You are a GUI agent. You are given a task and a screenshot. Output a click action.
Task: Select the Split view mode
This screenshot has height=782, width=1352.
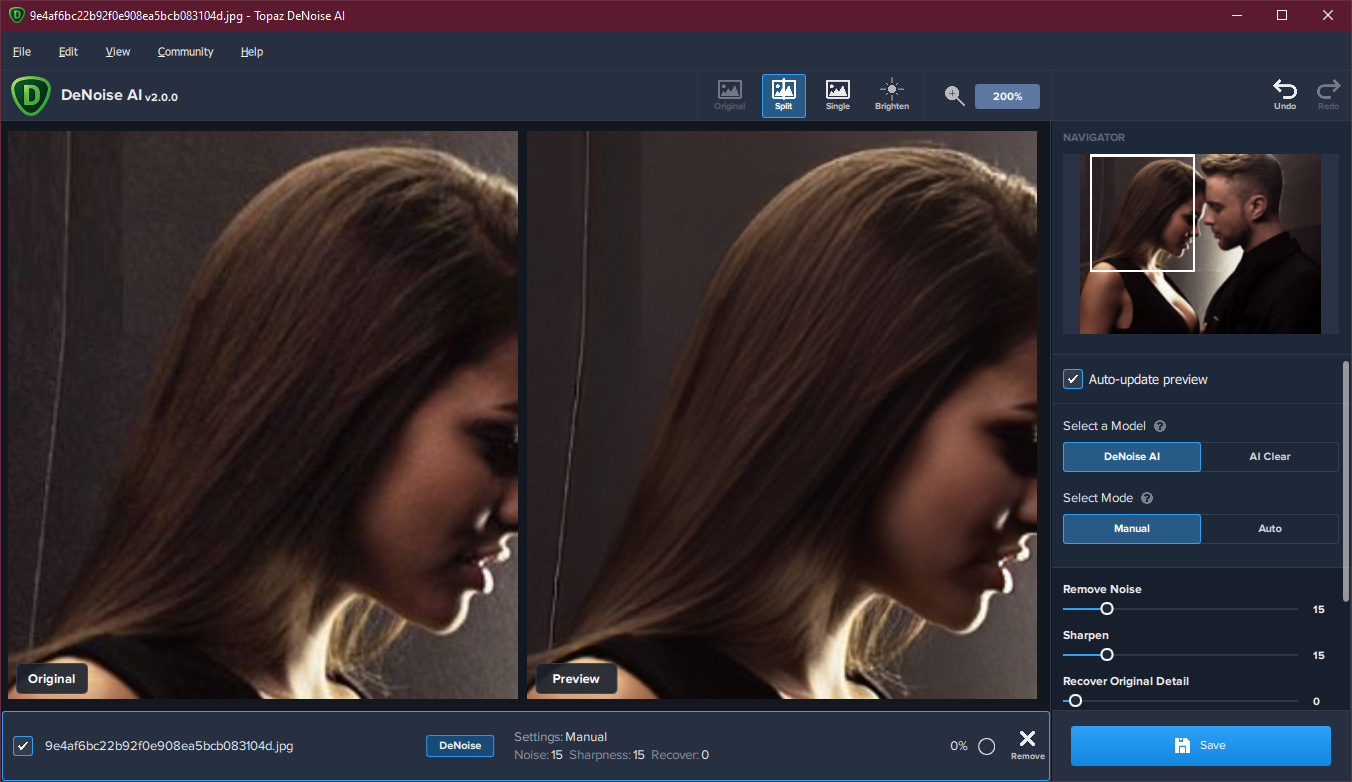784,96
